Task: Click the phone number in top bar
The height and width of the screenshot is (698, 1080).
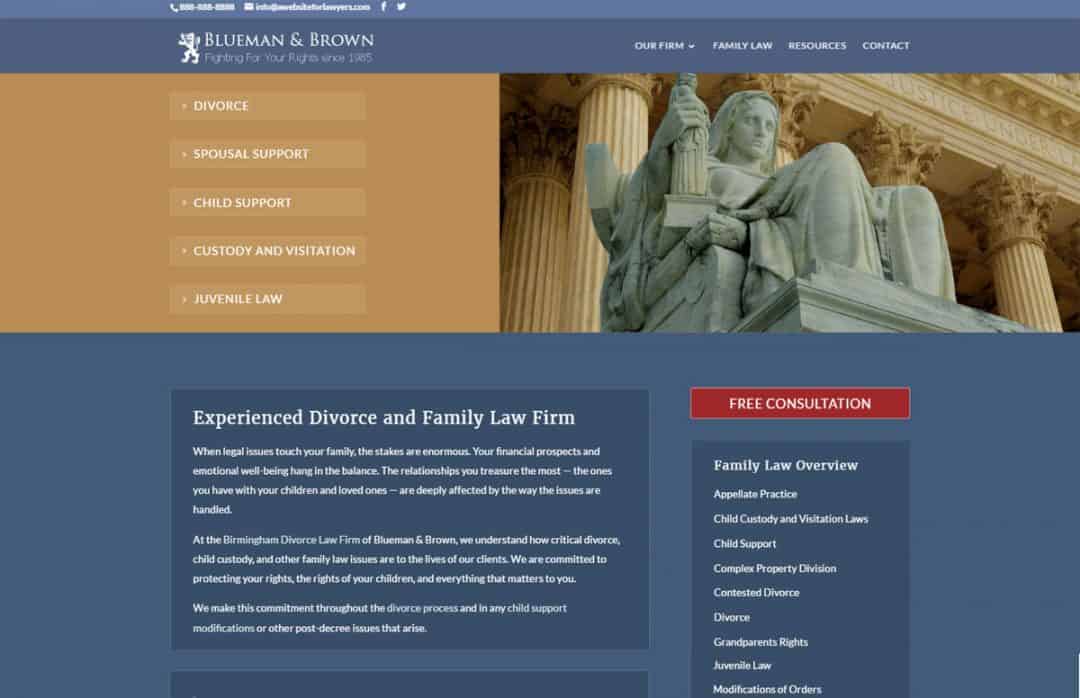Action: tap(207, 7)
